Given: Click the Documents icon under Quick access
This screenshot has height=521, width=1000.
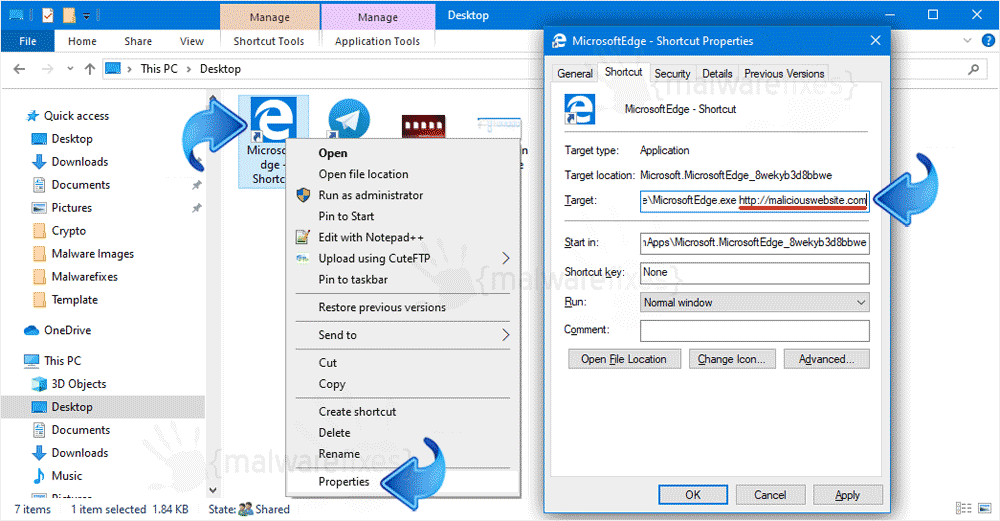Looking at the screenshot, I should tap(40, 185).
